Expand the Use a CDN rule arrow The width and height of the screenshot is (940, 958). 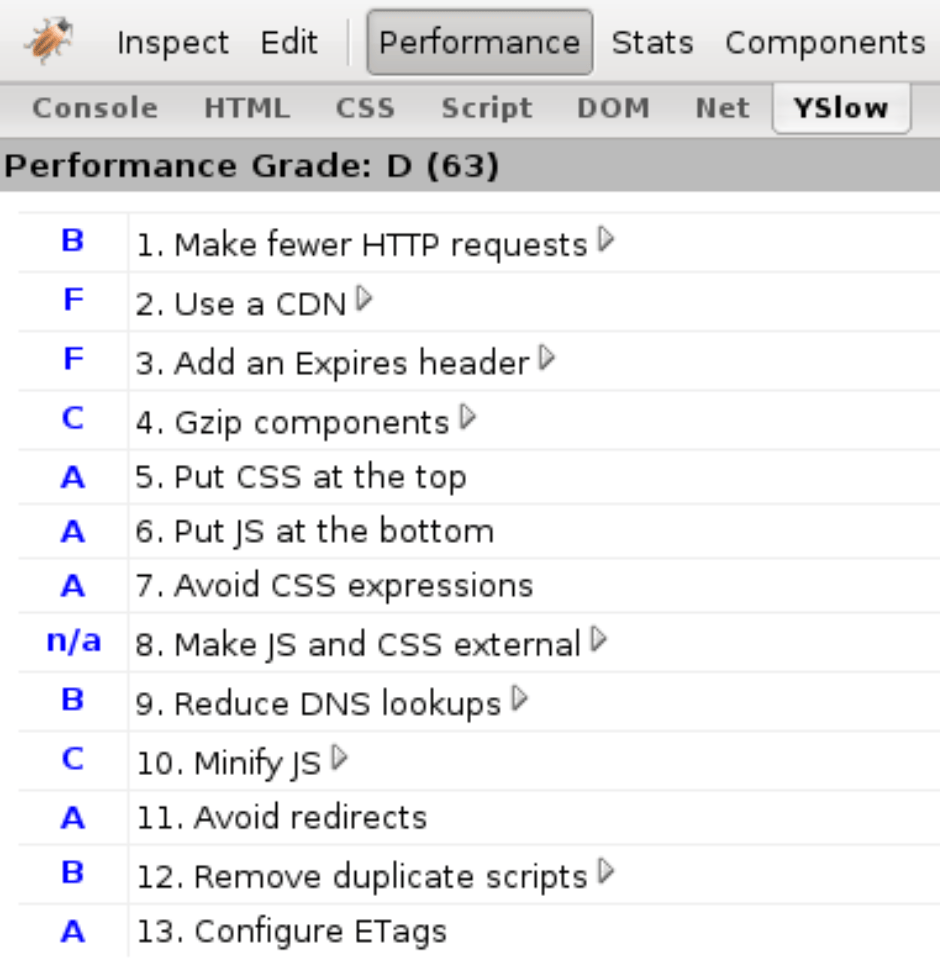coord(364,300)
